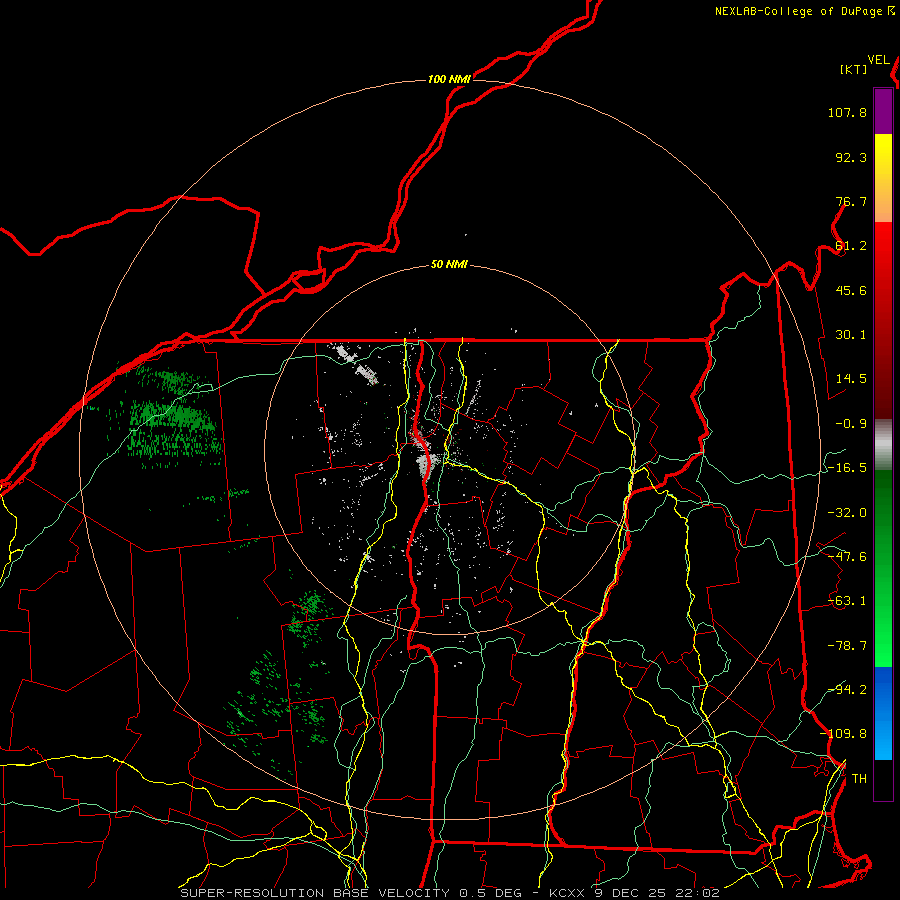Click the blue segment of velocity color bar
The width and height of the screenshot is (900, 900).
point(883,713)
